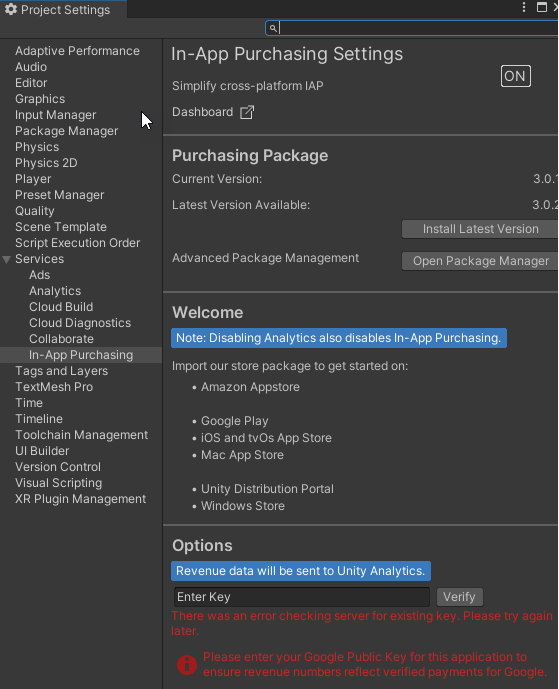Viewport: 559px width, 689px height.
Task: Select Analytics under Services
Action: (55, 291)
